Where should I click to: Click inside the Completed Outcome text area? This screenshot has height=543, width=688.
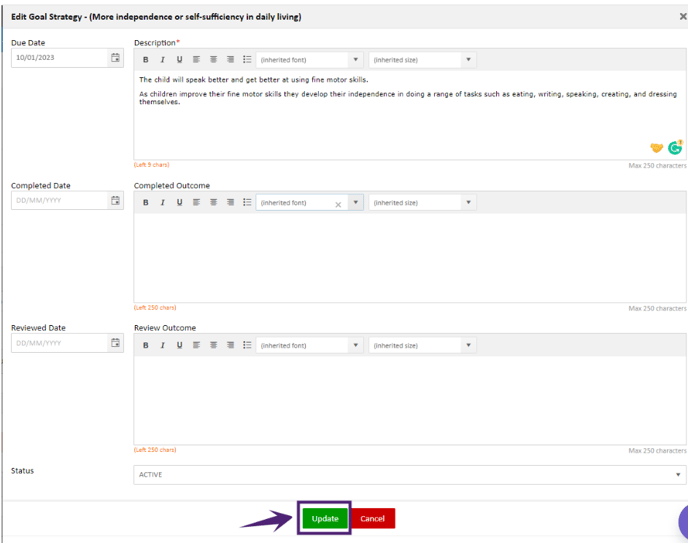[410, 258]
